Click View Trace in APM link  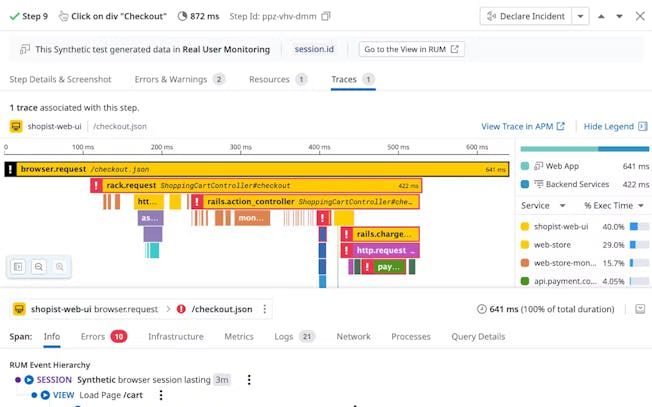pyautogui.click(x=522, y=127)
